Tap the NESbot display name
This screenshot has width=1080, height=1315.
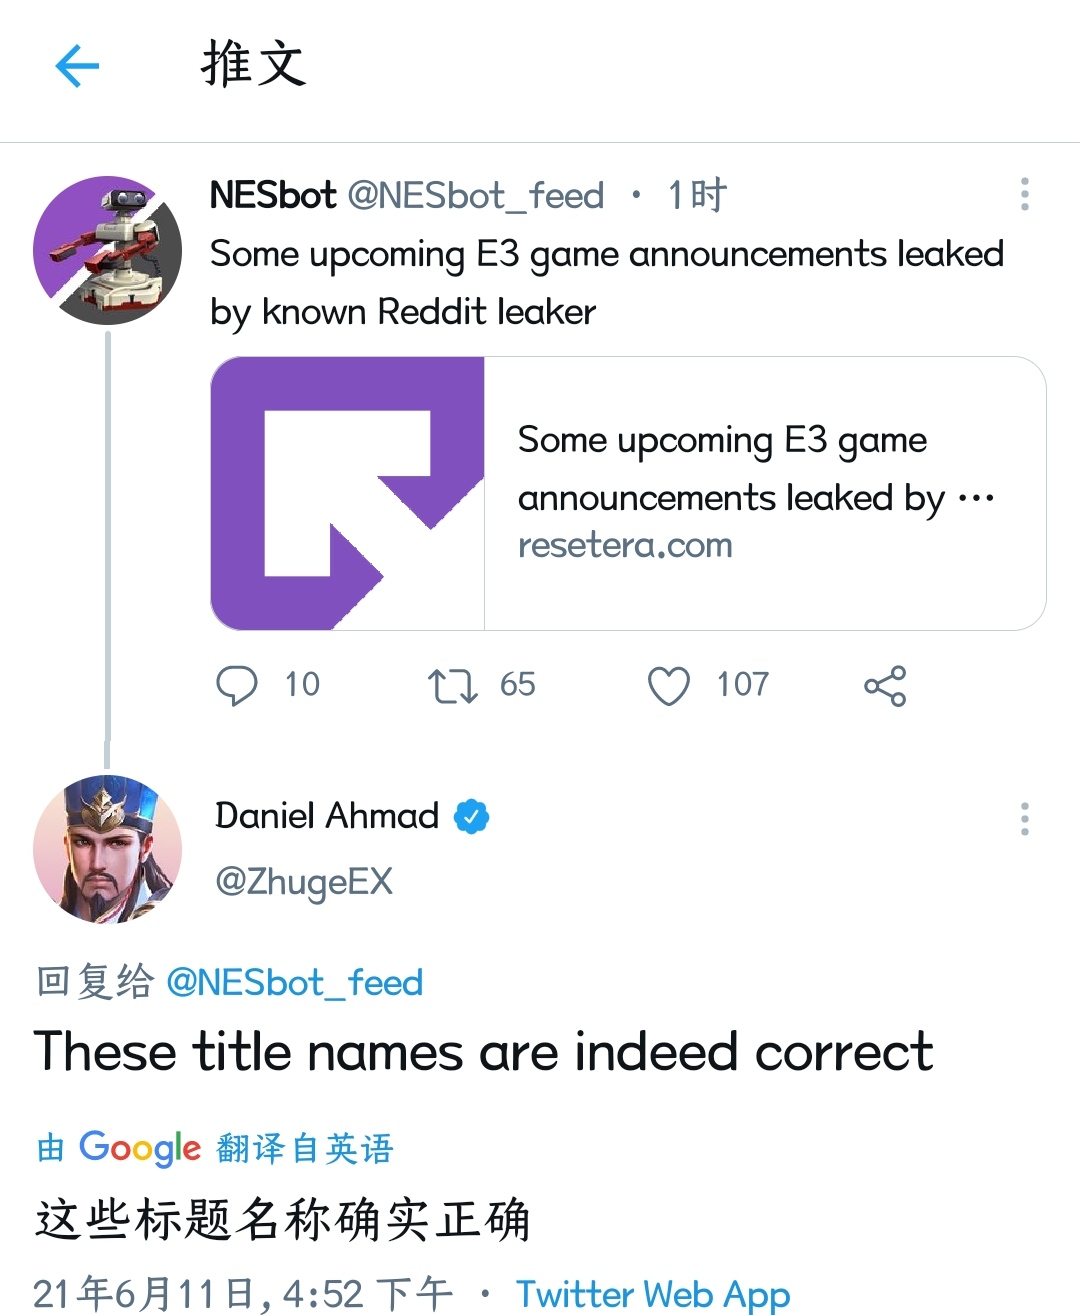point(272,195)
